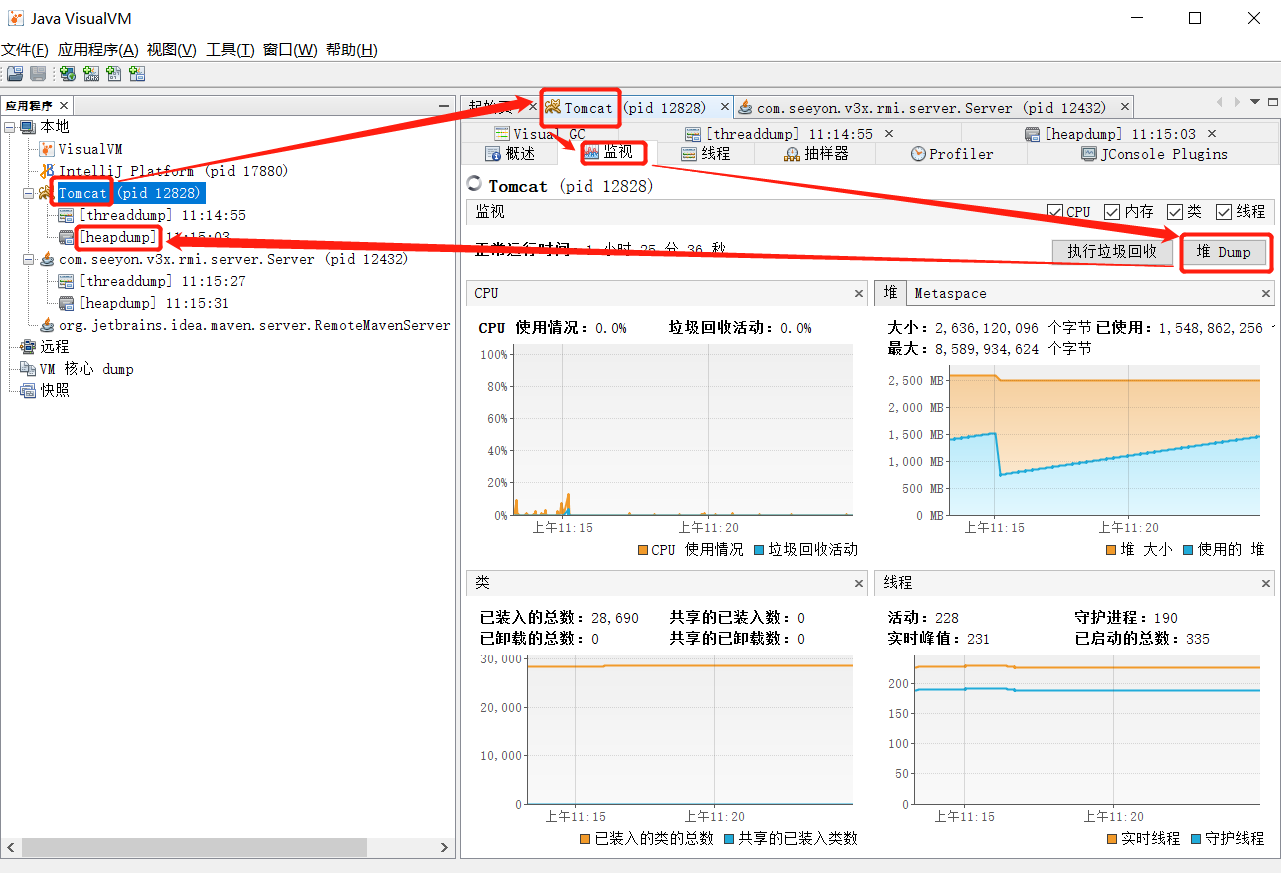This screenshot has height=873, width=1281.
Task: Click the Snapshots (快照) node icon
Action: click(x=27, y=391)
